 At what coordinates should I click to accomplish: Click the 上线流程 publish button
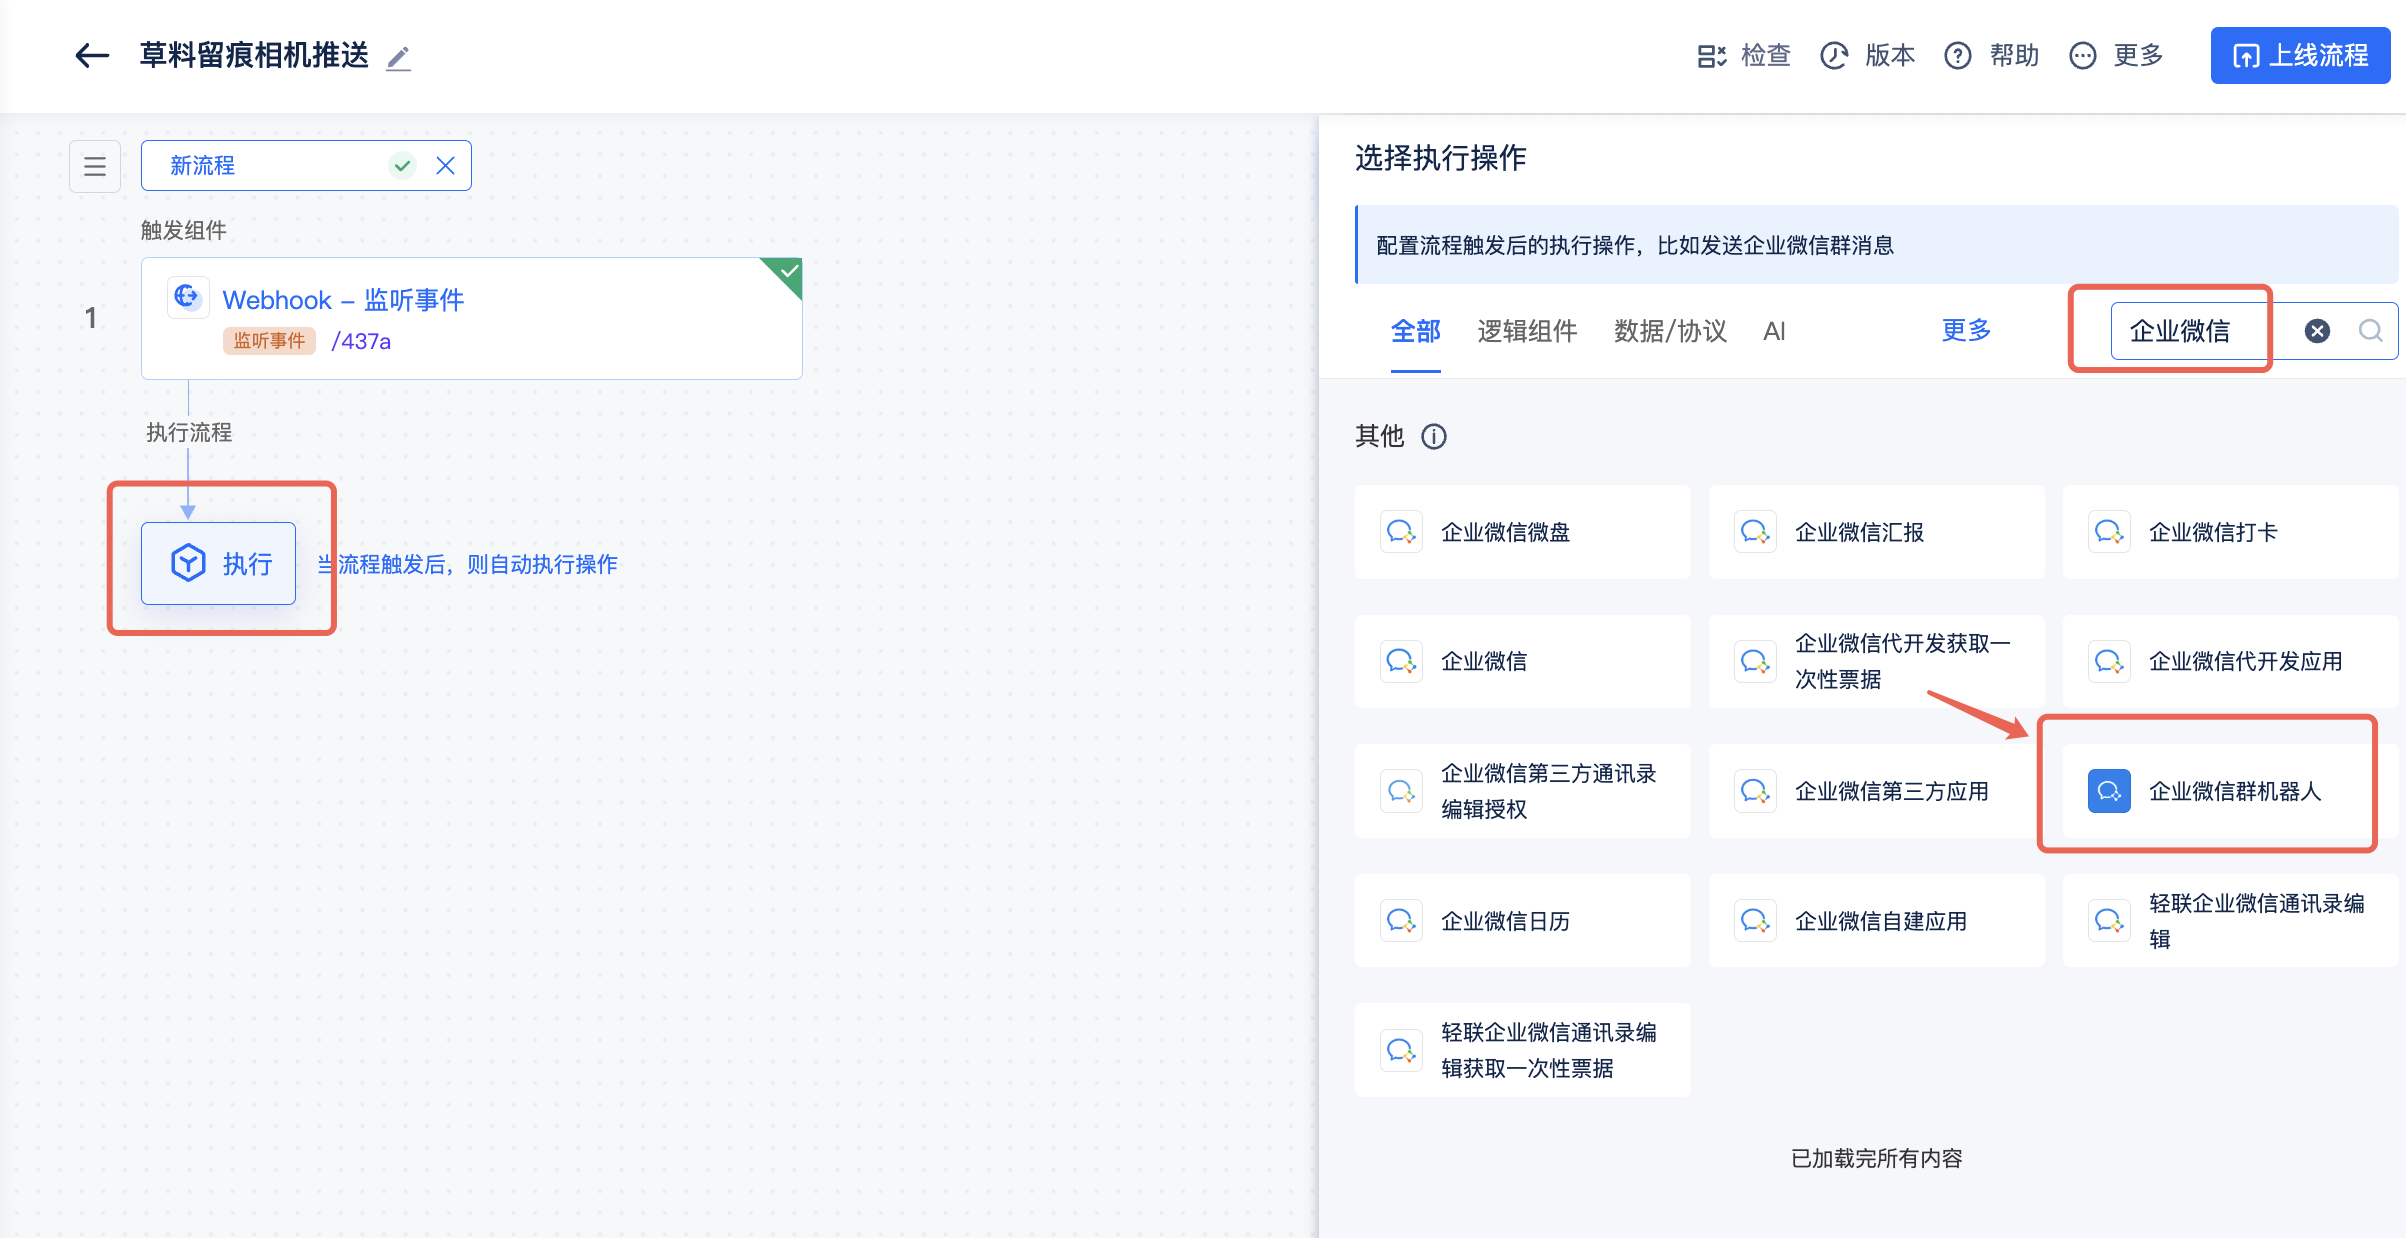[2300, 56]
